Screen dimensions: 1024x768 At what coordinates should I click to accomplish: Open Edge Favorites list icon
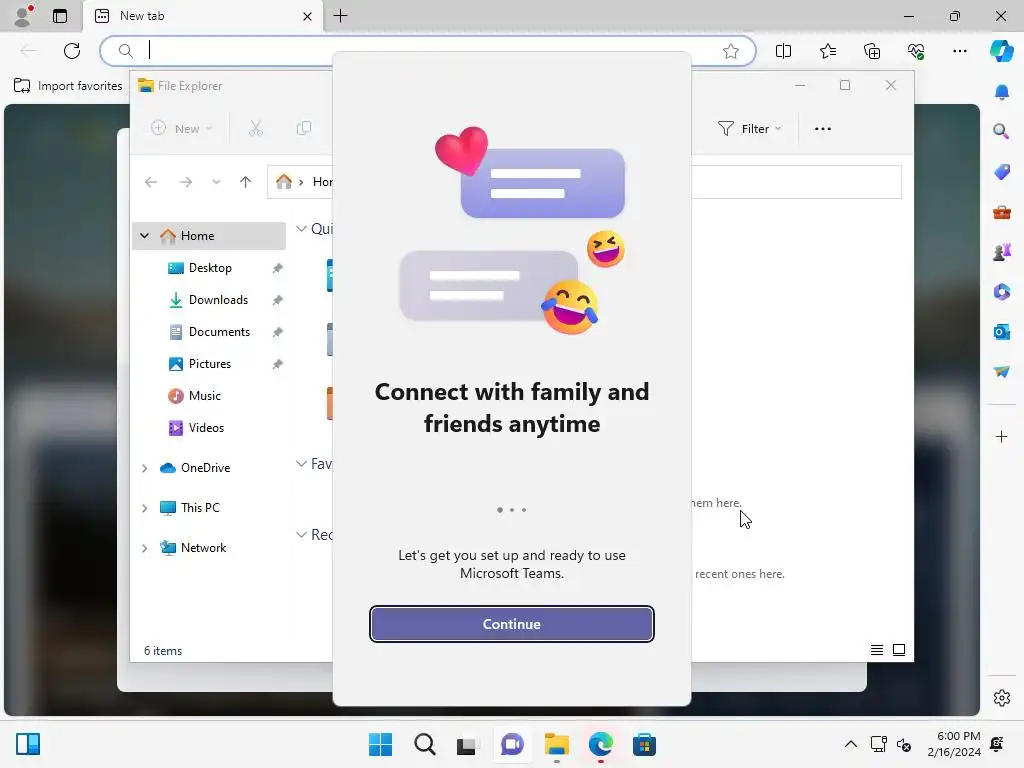click(827, 51)
